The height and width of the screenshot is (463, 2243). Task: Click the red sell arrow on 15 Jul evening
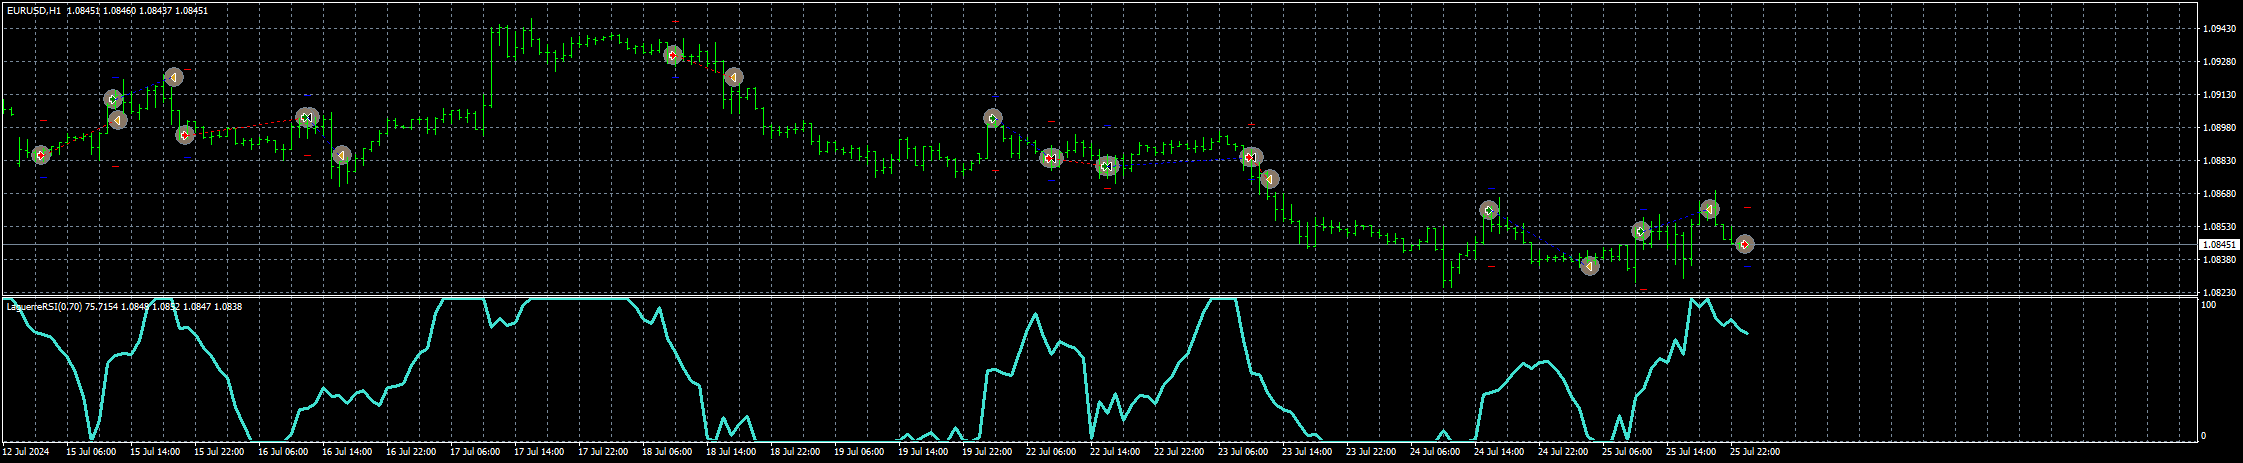pos(185,135)
